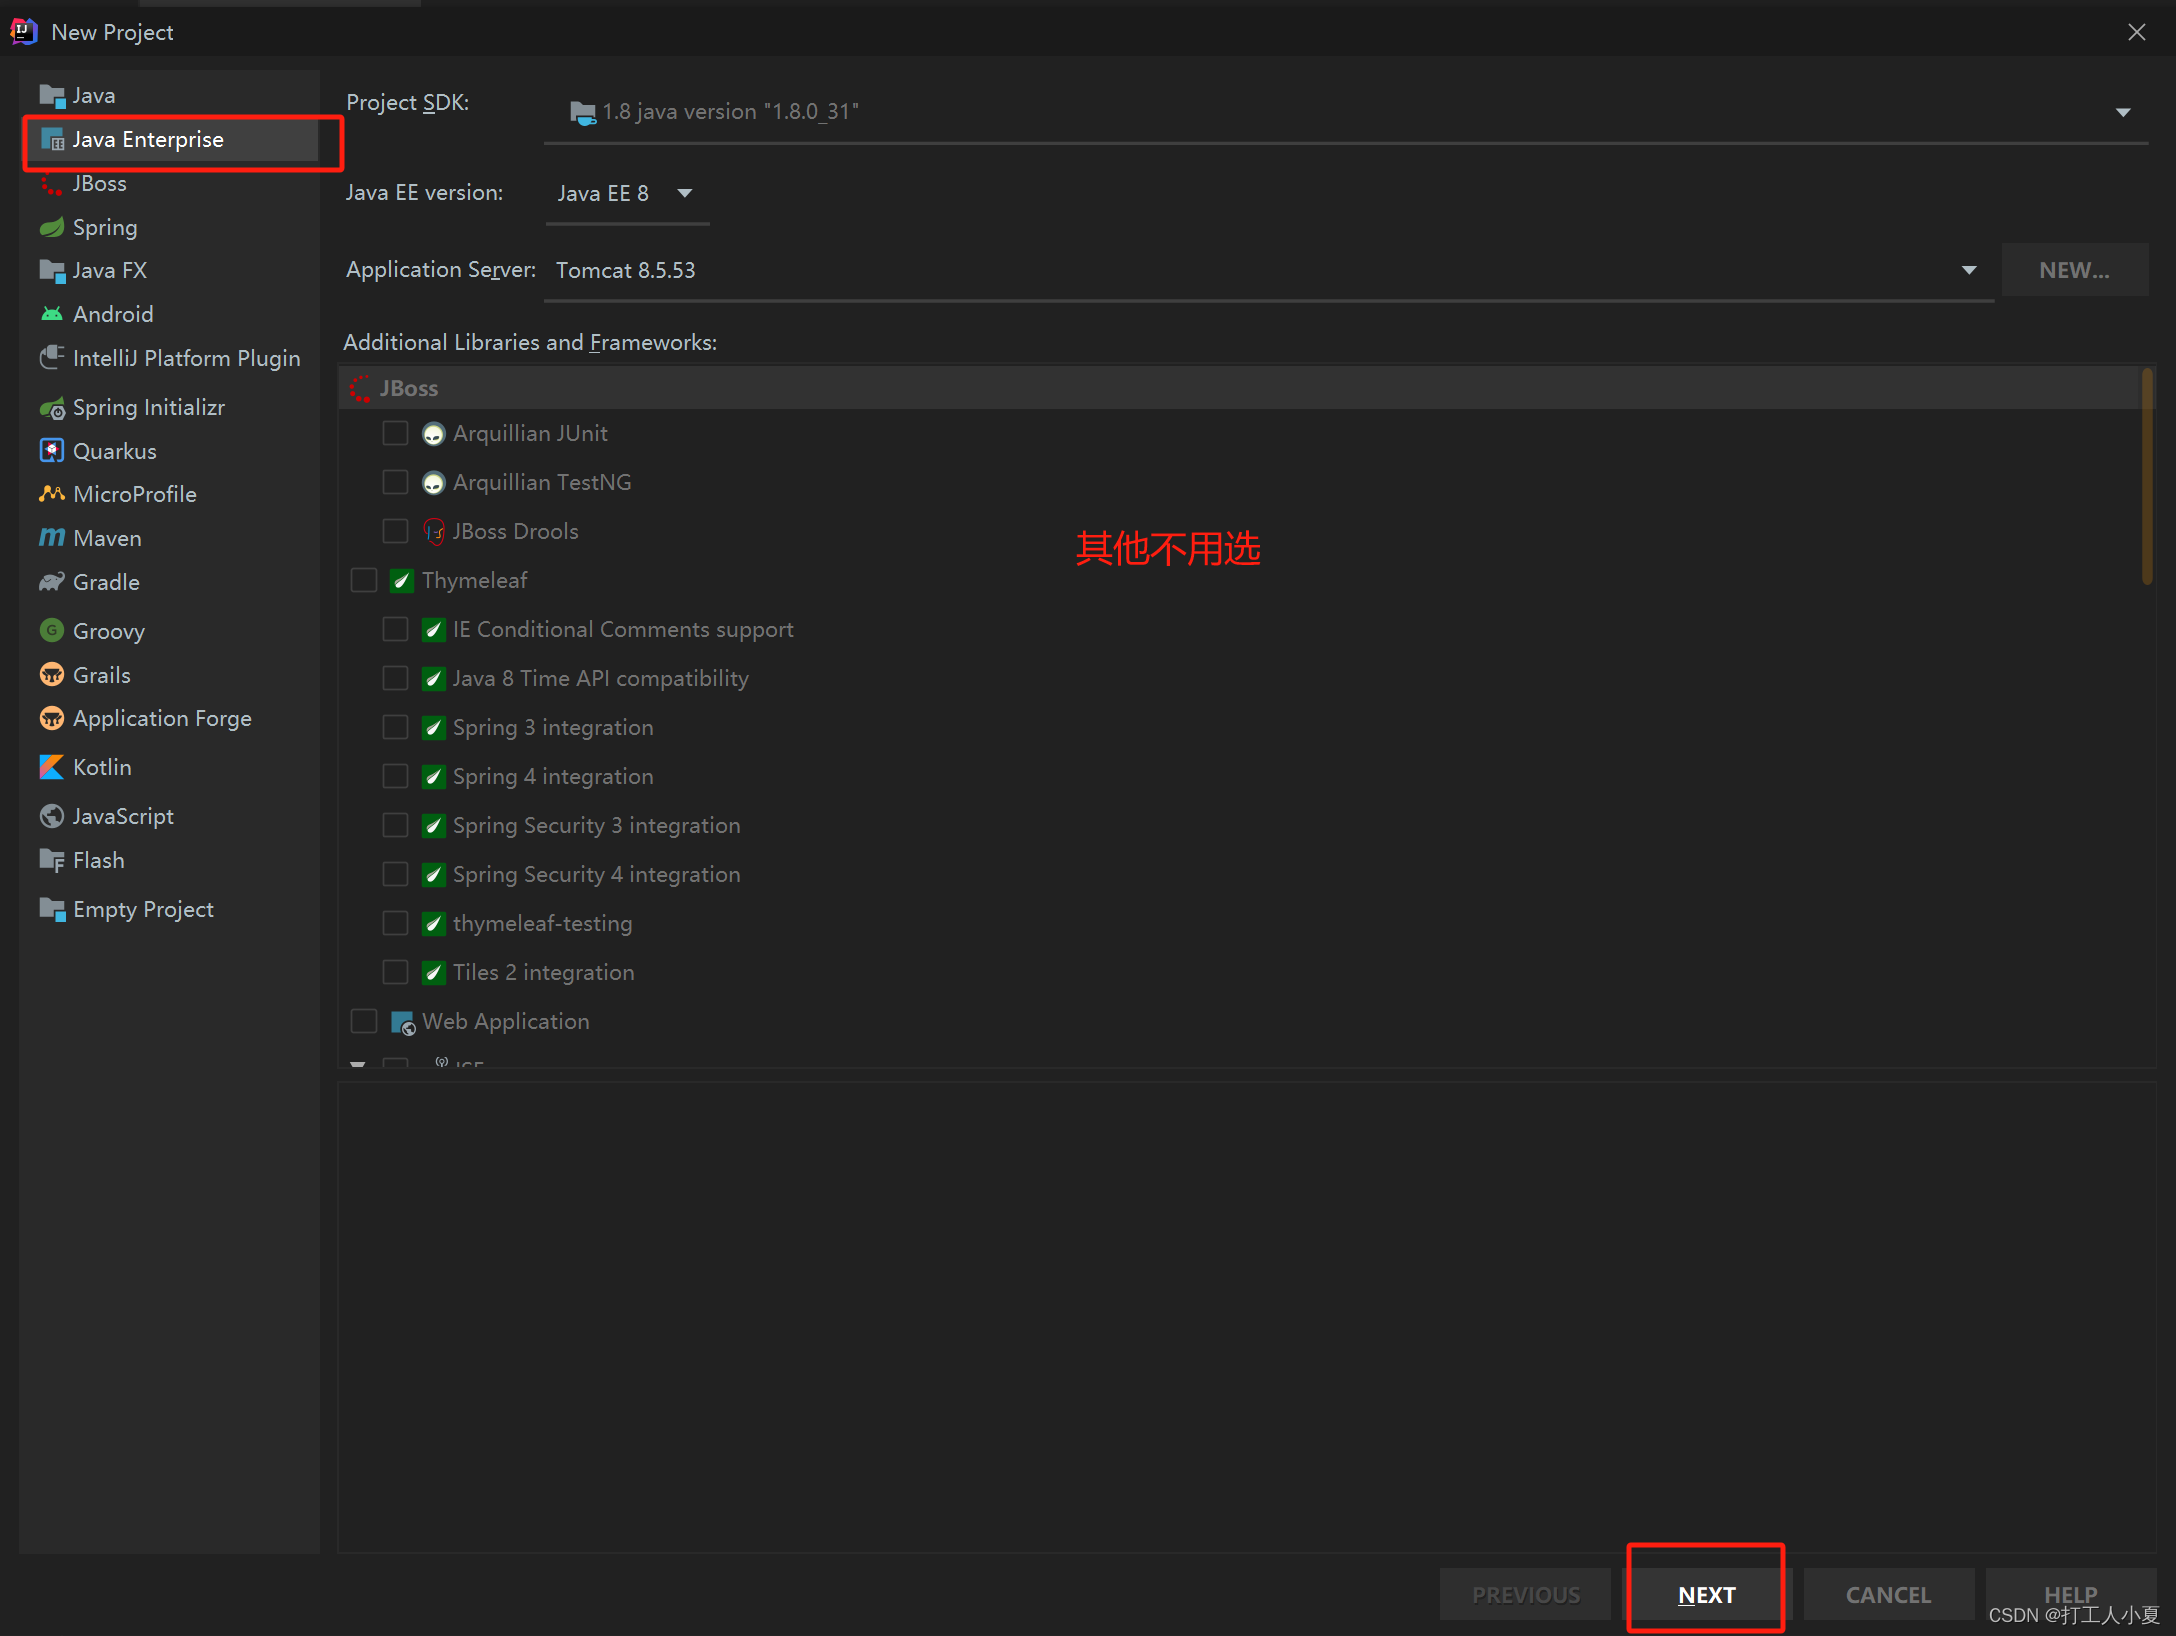Image resolution: width=2176 pixels, height=1636 pixels.
Task: Click the NEXT button
Action: point(1706,1594)
